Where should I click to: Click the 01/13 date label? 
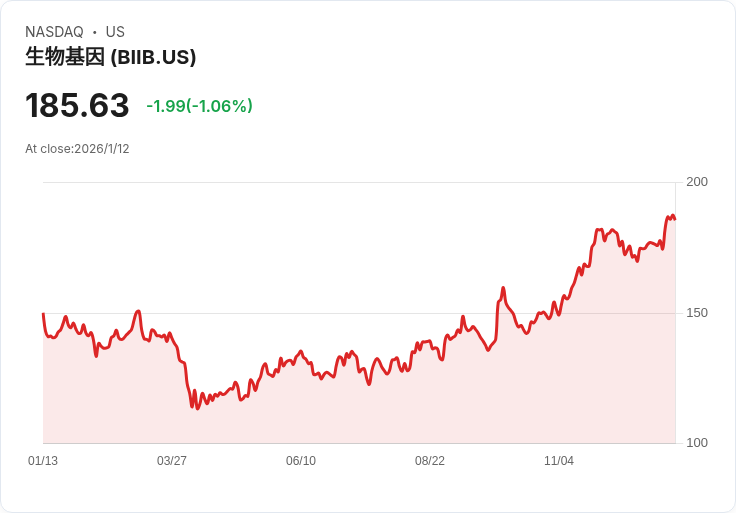pos(43,461)
